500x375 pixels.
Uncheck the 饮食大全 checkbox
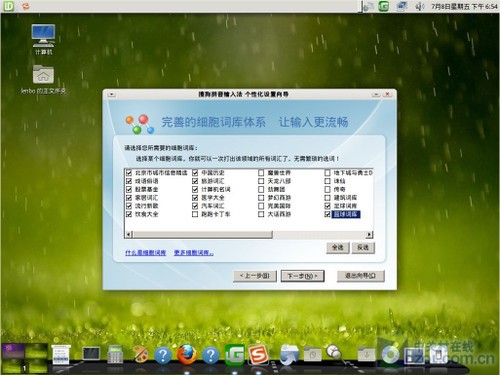[129, 214]
